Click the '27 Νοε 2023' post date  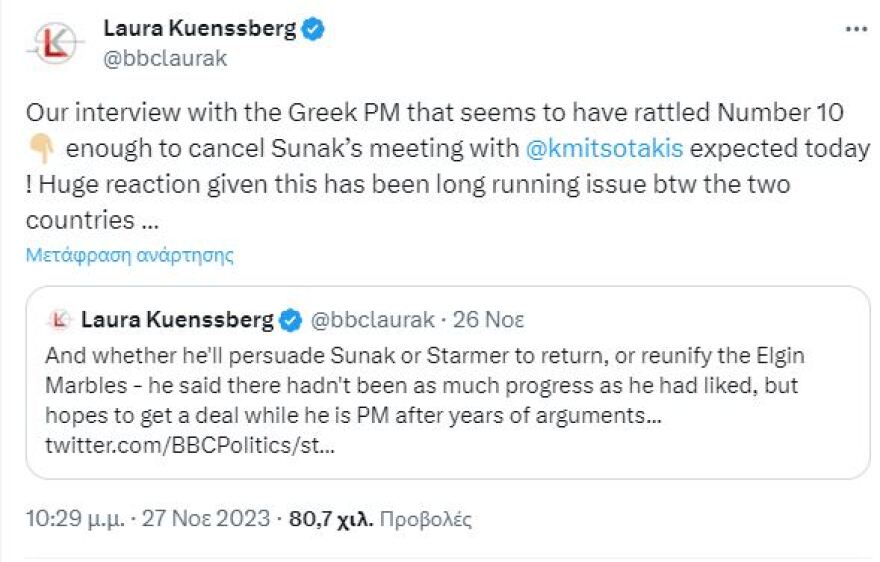[x=205, y=519]
